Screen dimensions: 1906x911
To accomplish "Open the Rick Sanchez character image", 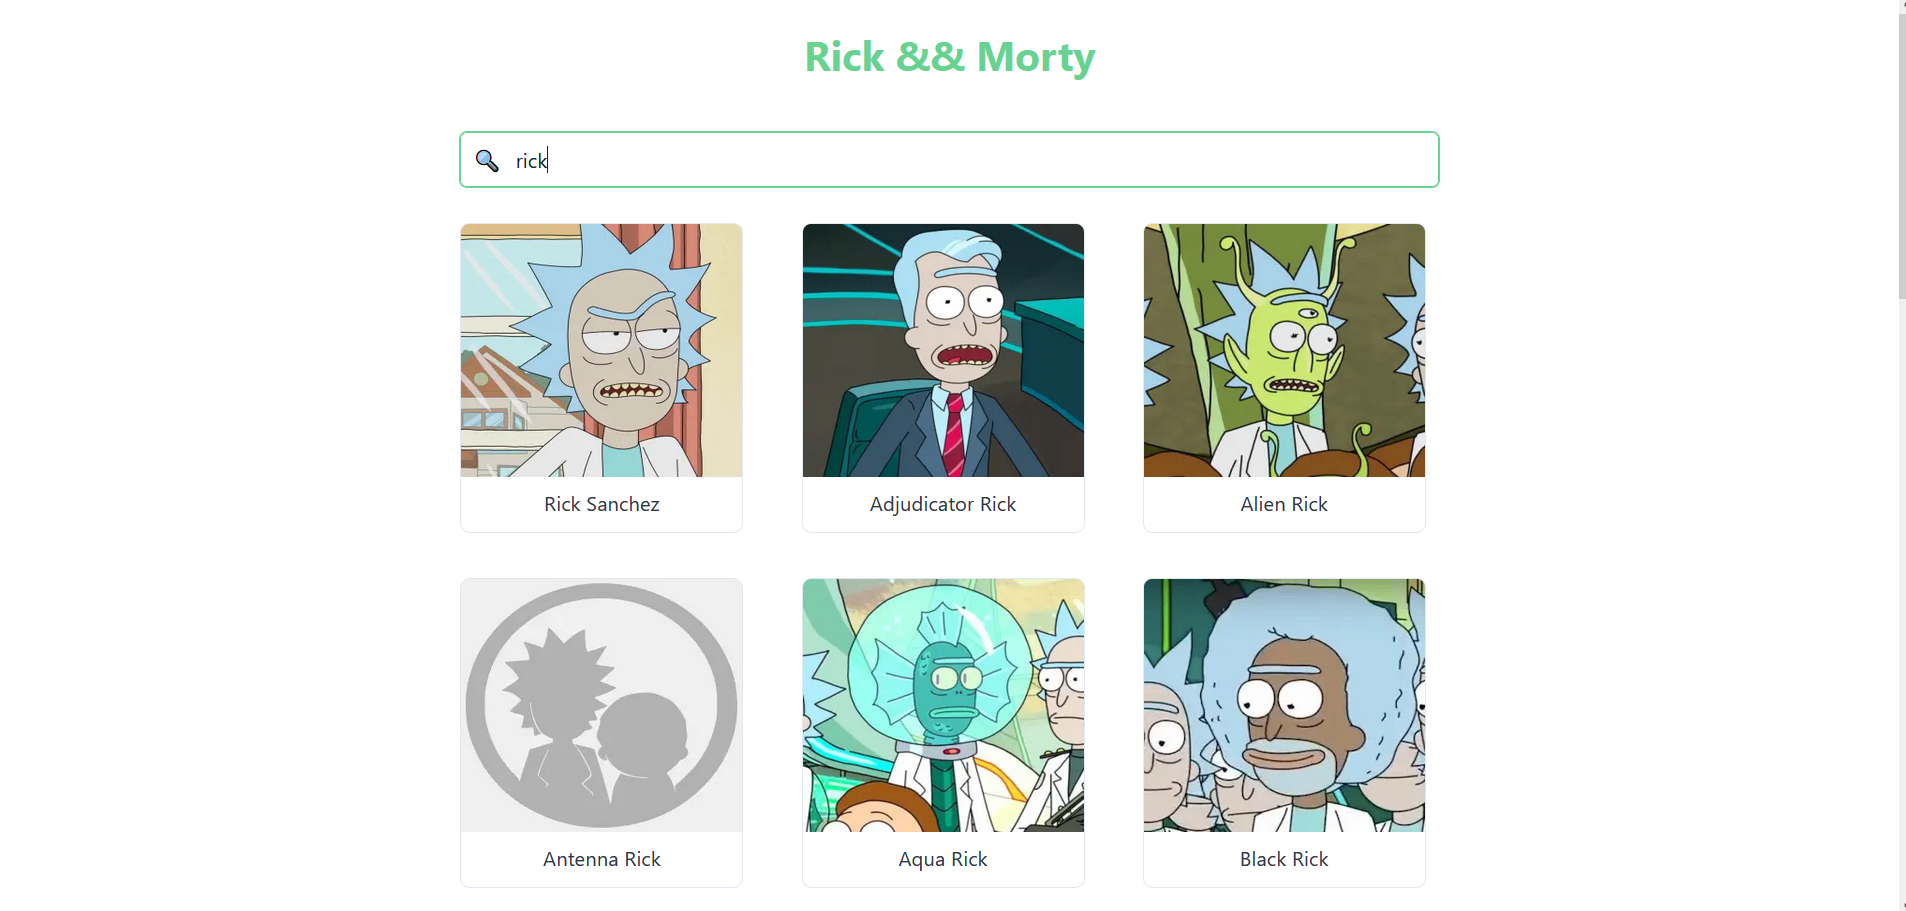I will 601,350.
